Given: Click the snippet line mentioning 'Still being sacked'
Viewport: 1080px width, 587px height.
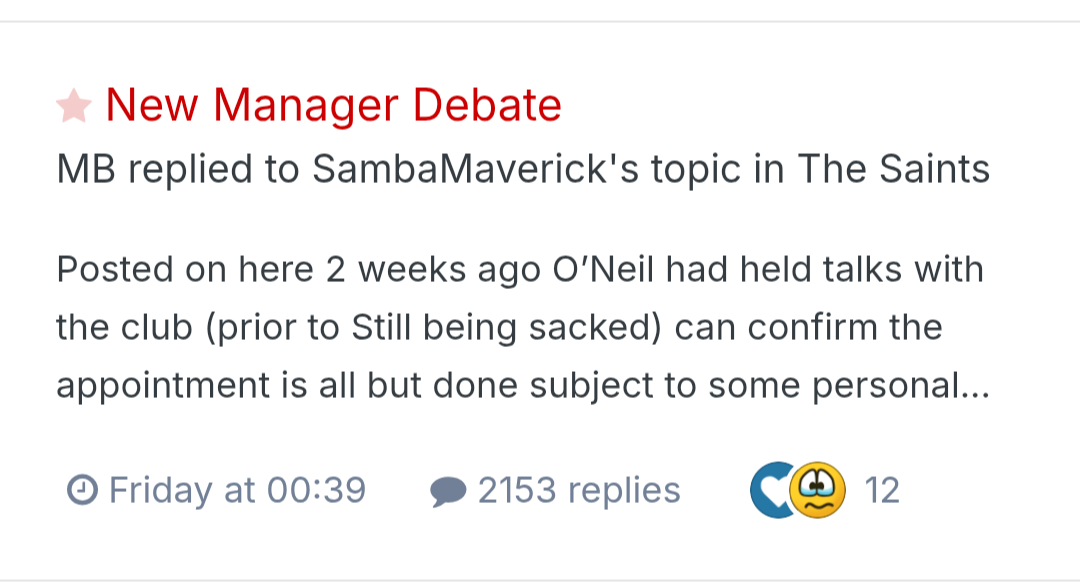Looking at the screenshot, I should point(499,328).
